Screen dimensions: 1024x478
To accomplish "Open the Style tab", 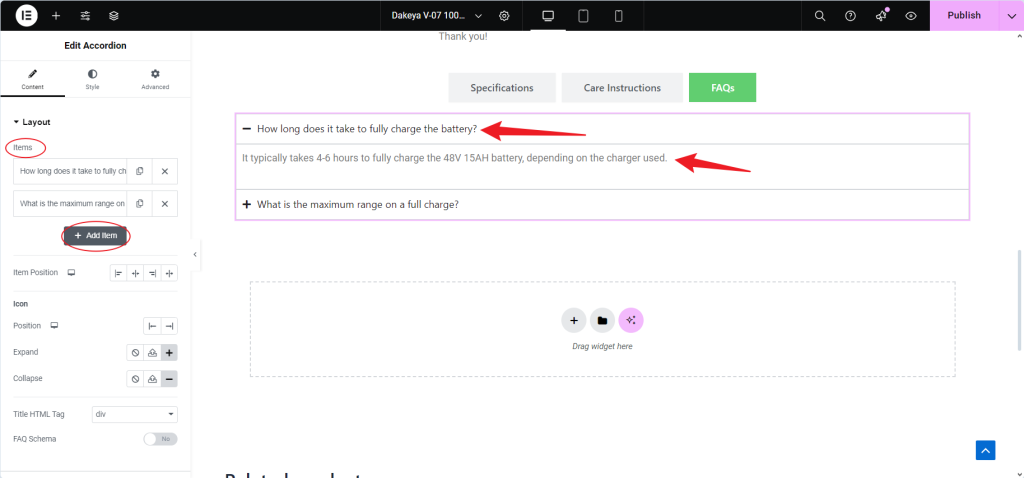I will (x=92, y=79).
